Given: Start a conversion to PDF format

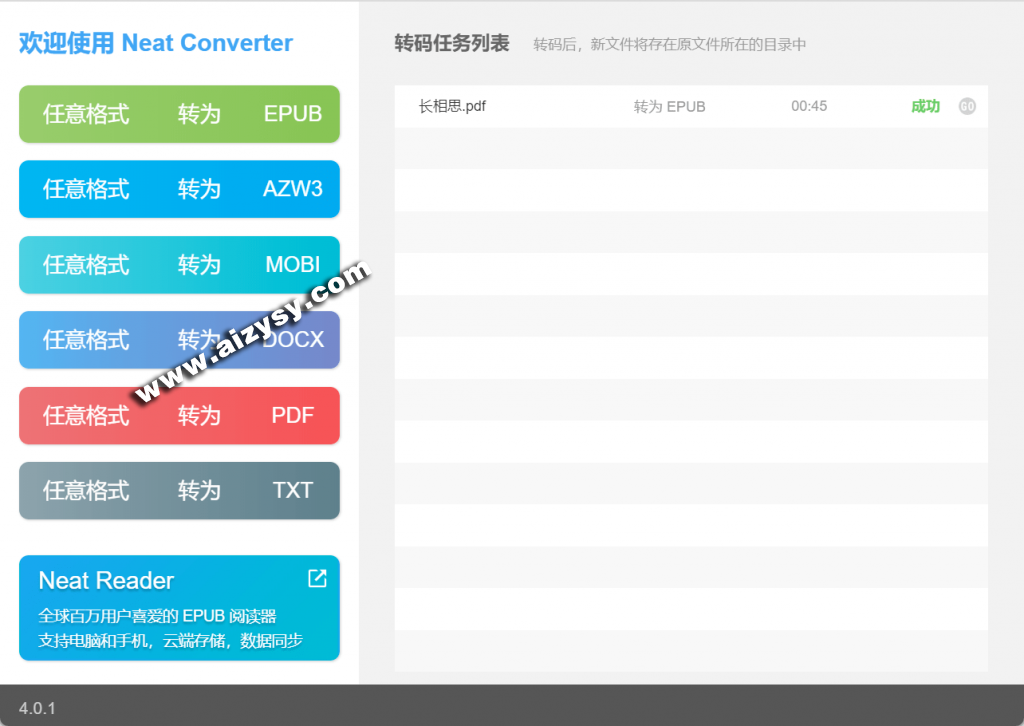Looking at the screenshot, I should (x=180, y=415).
